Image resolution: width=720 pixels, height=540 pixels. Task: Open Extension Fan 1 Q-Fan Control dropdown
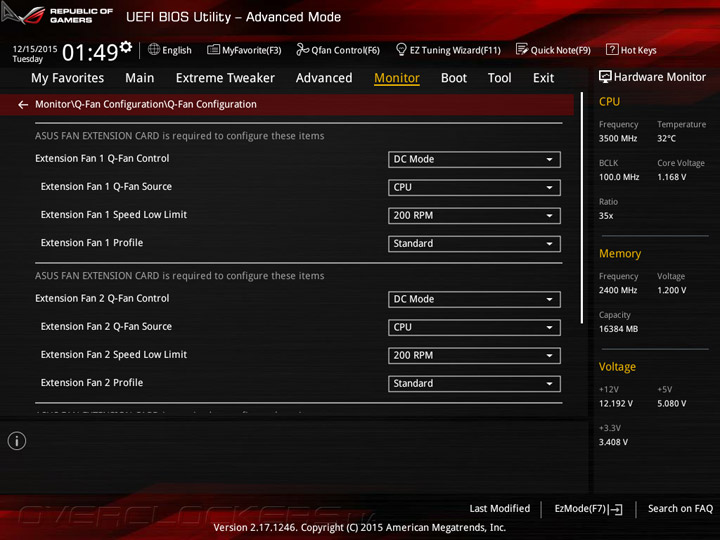474,159
